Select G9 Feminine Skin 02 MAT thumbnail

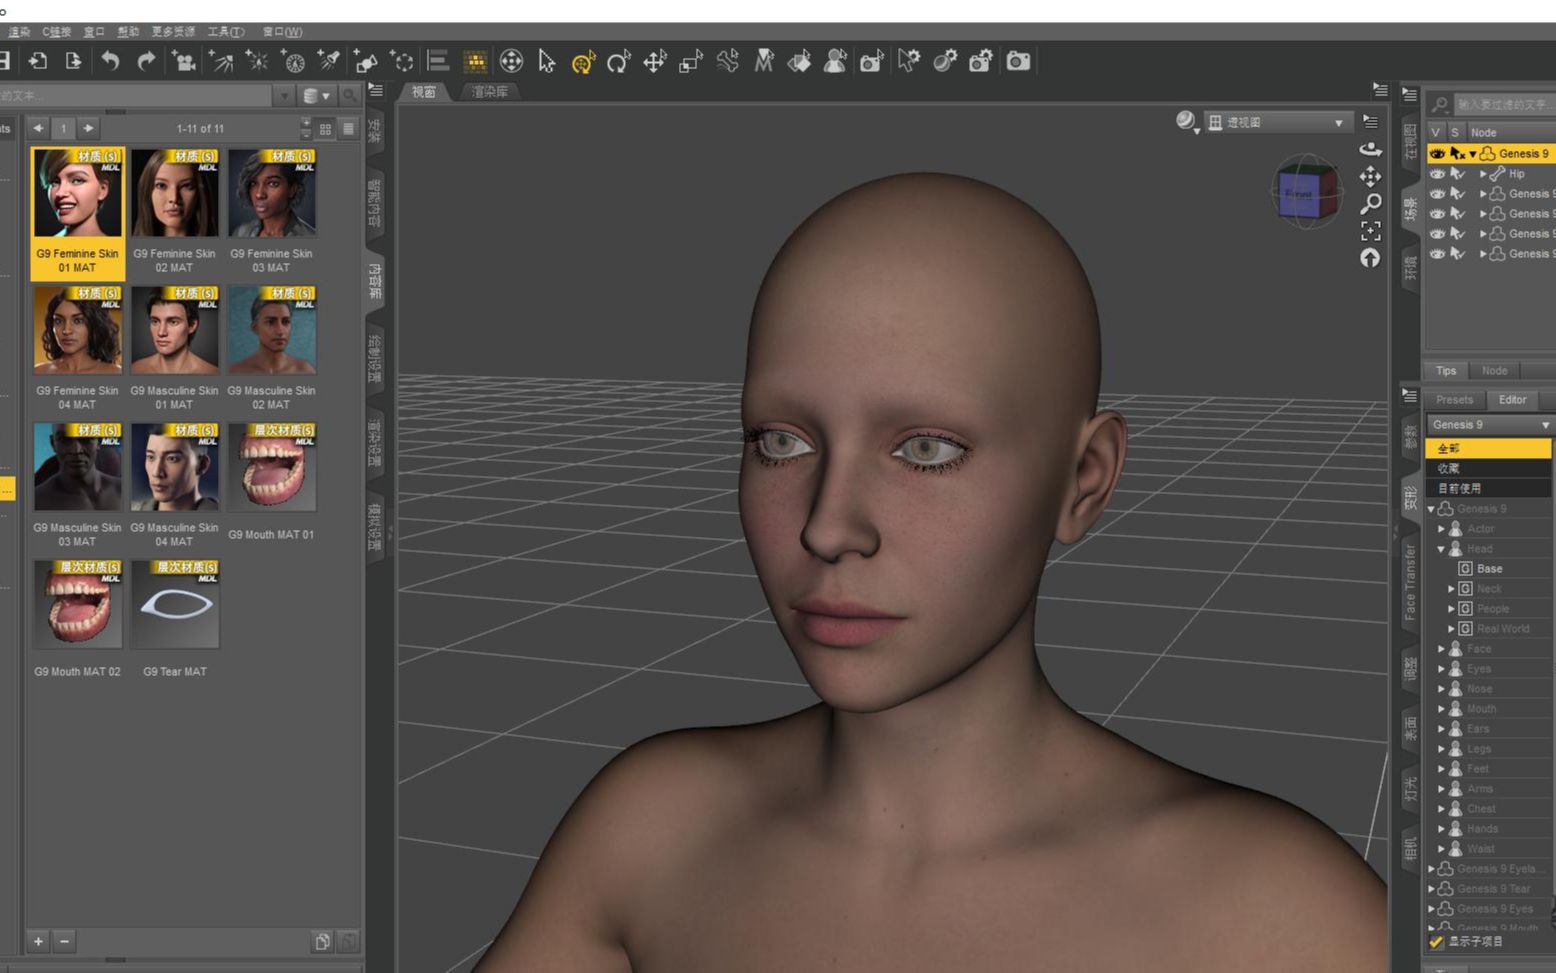click(174, 193)
